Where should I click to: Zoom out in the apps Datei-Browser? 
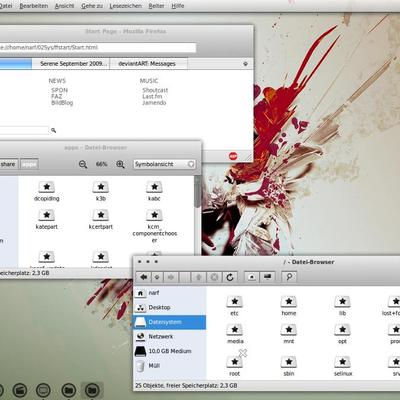click(83, 164)
